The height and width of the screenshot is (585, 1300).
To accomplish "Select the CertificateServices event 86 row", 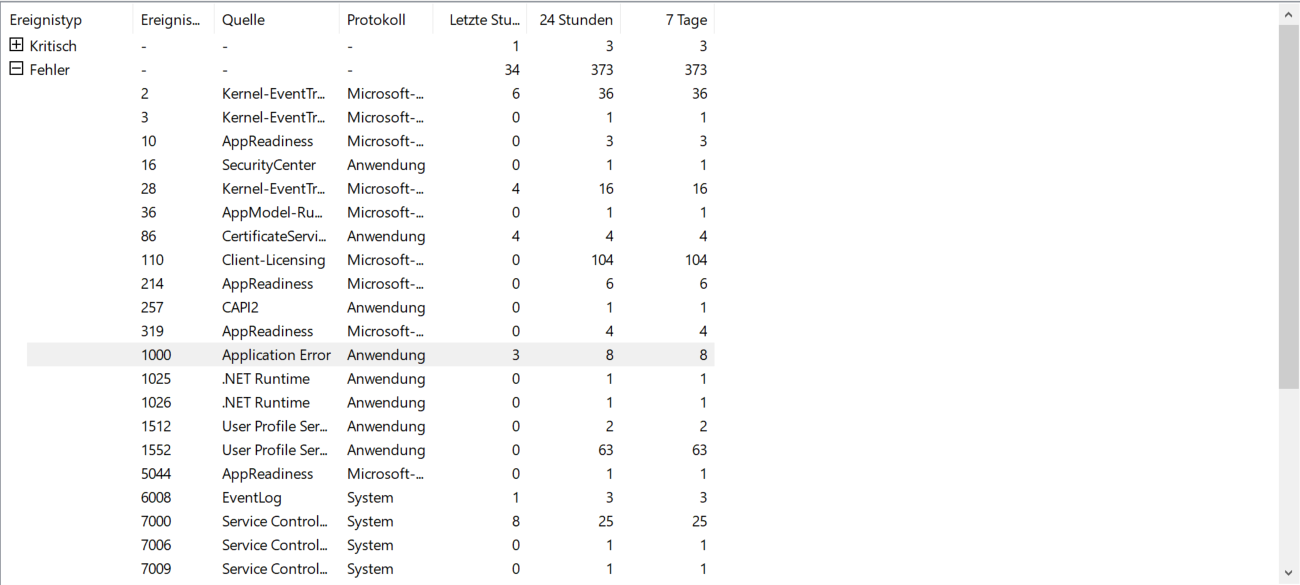I will (x=274, y=237).
